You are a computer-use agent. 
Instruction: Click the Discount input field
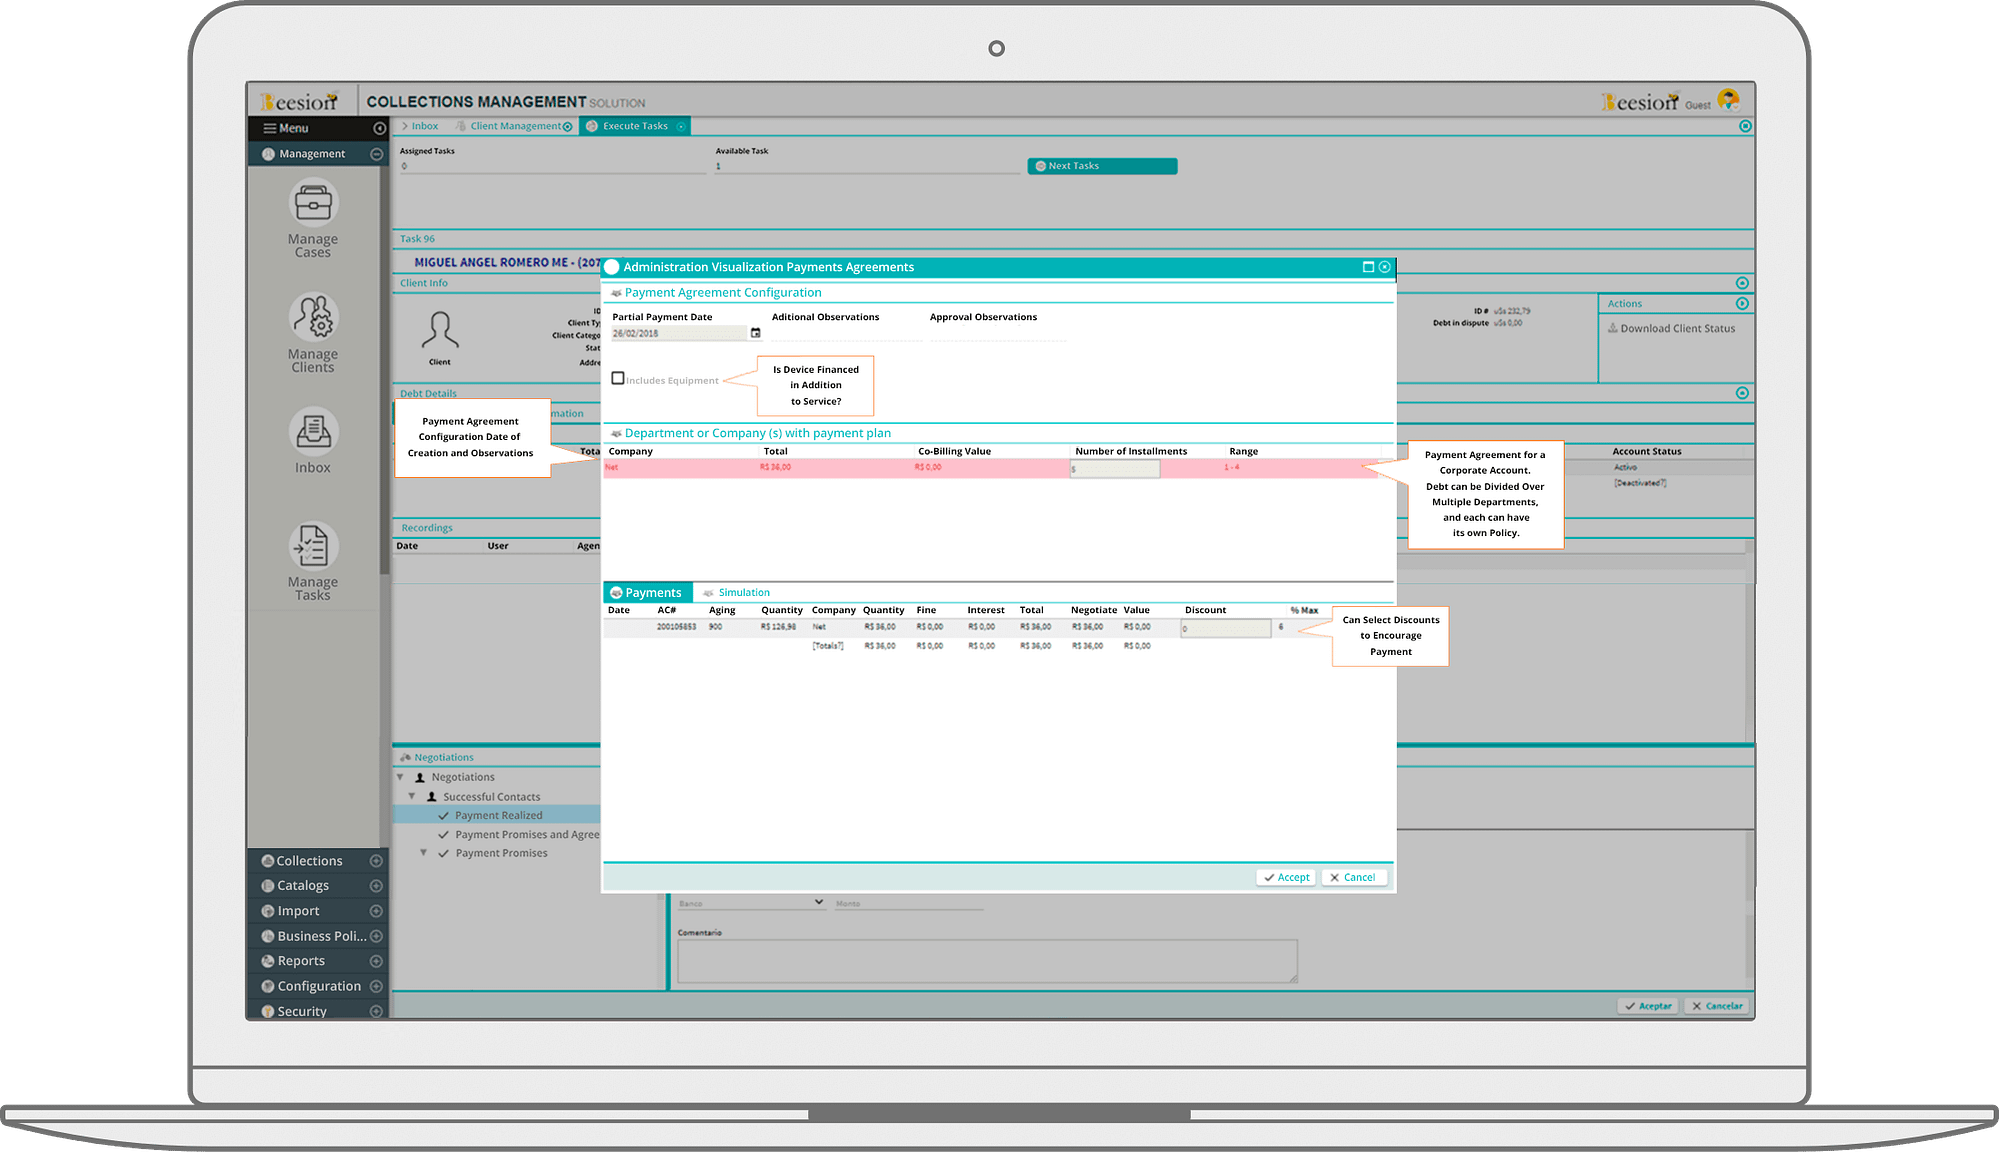coord(1225,628)
